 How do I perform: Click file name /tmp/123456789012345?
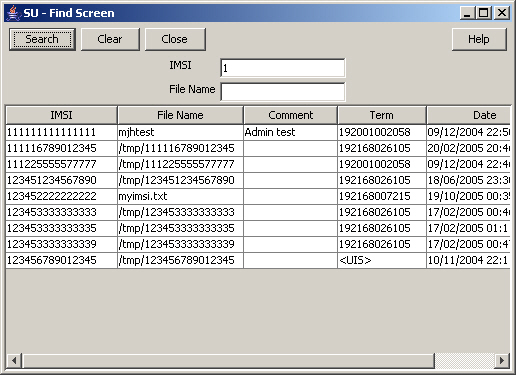click(x=180, y=260)
